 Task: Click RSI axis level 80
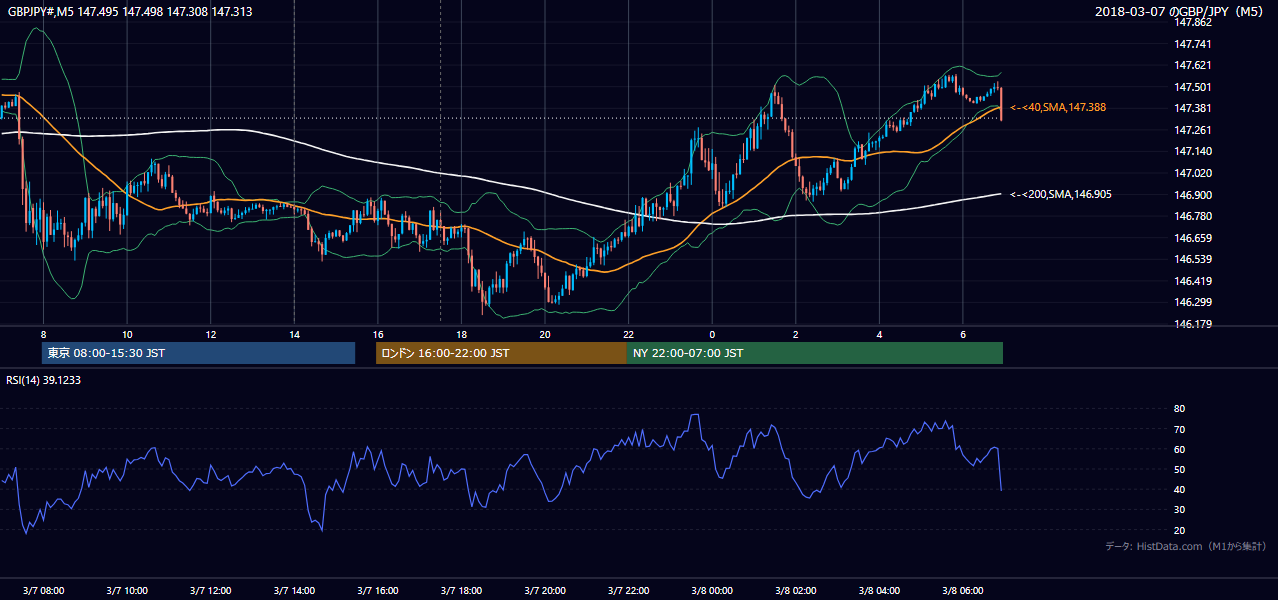1179,409
